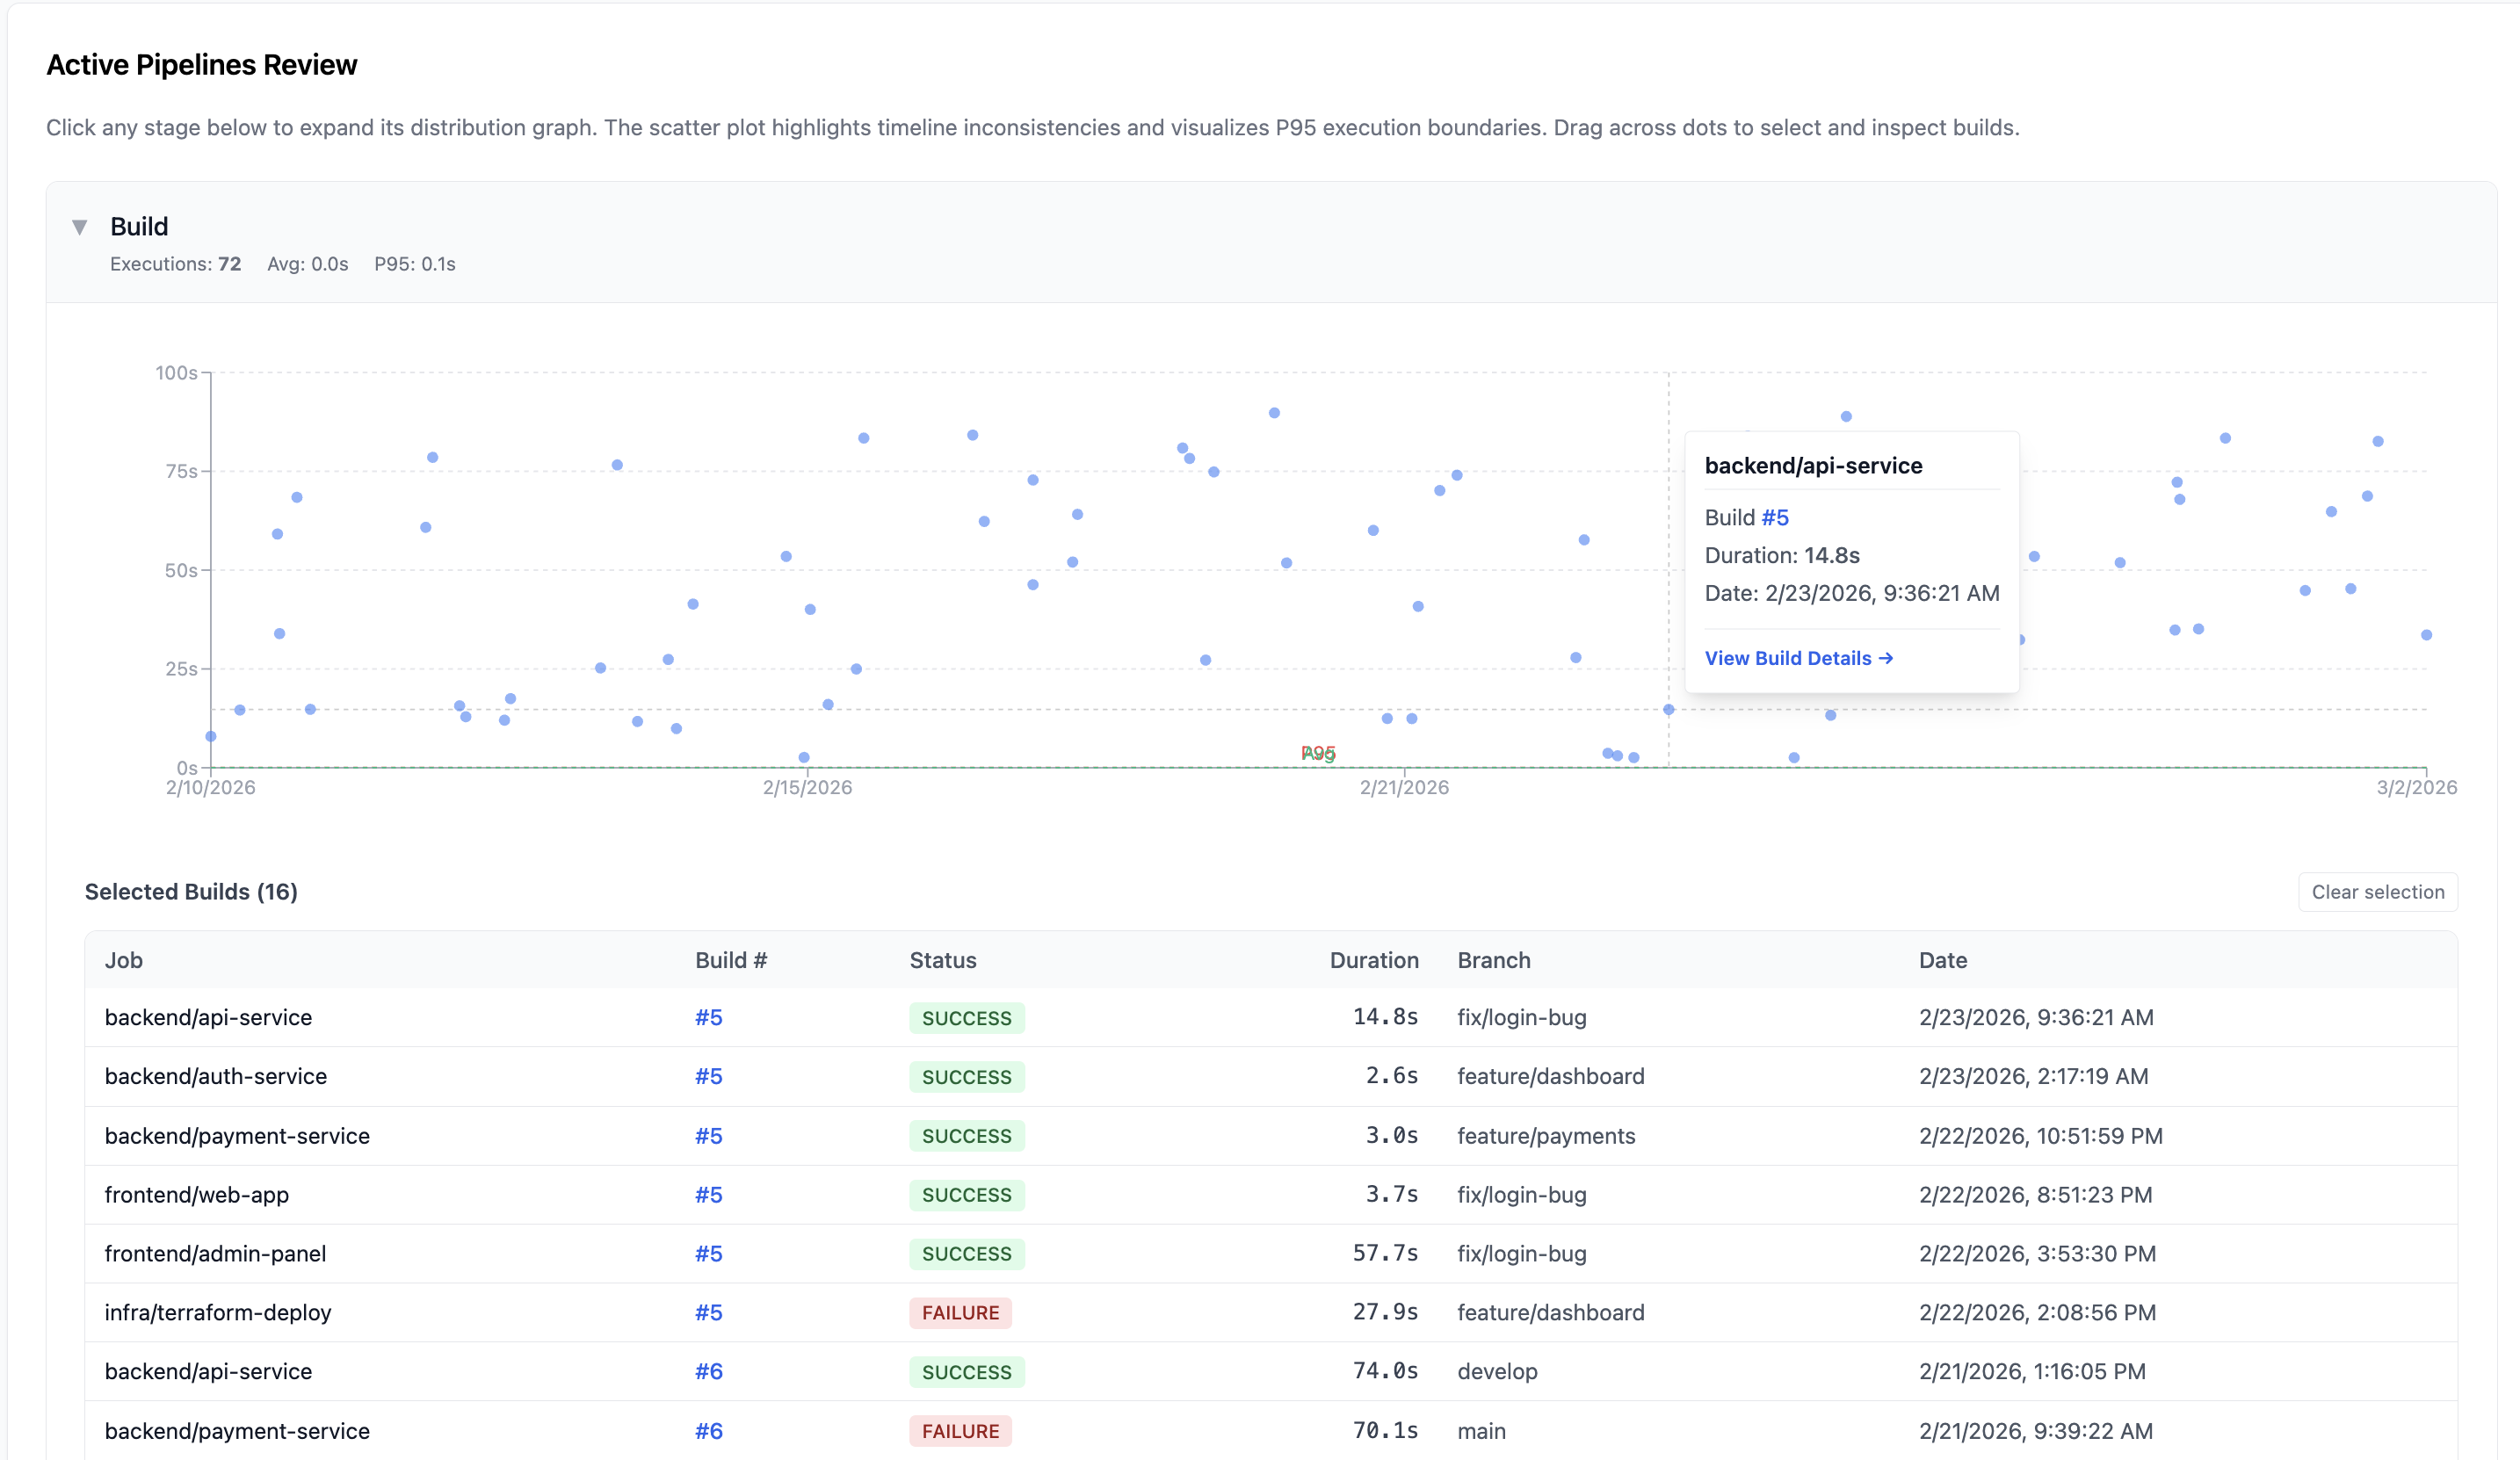2520x1460 pixels.
Task: Sort the table by the Duration column
Action: tap(1374, 960)
